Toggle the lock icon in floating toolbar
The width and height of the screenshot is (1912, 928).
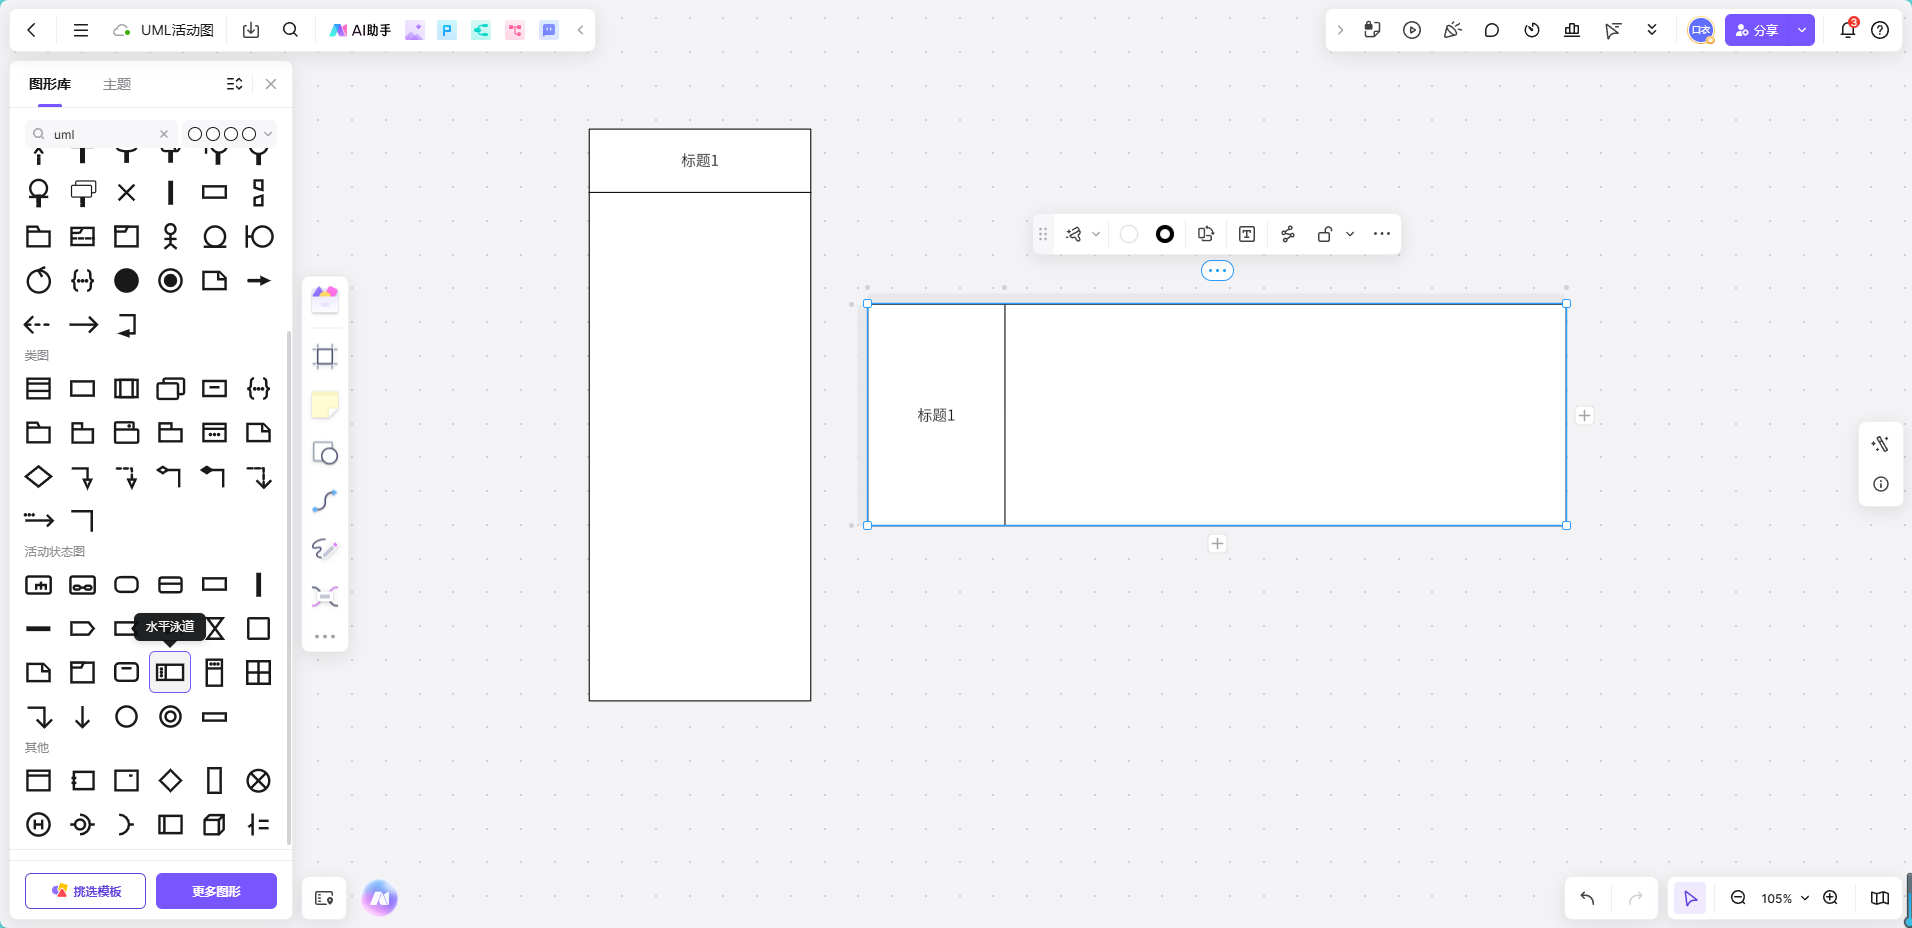tap(1325, 234)
